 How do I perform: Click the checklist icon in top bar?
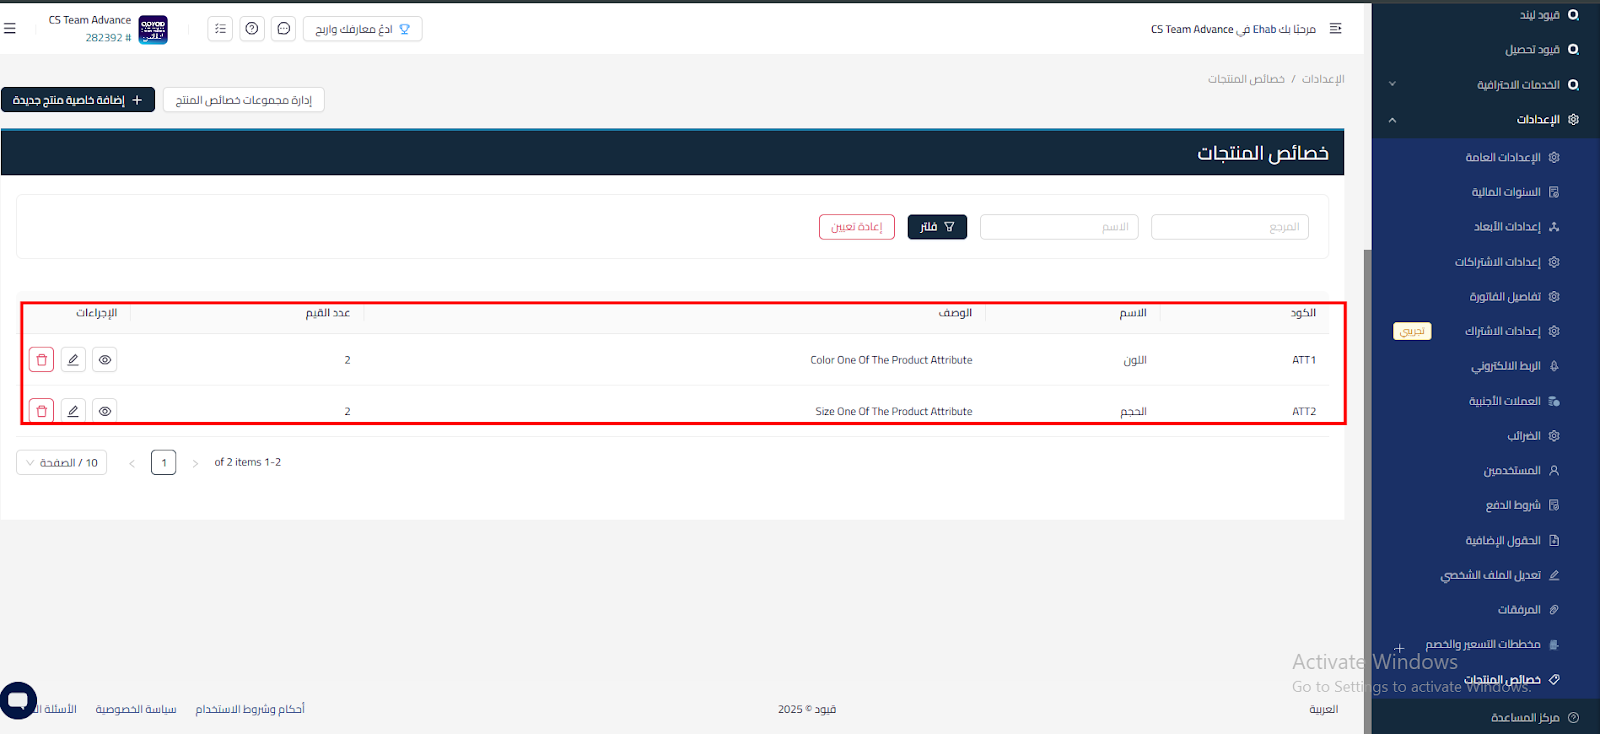220,29
